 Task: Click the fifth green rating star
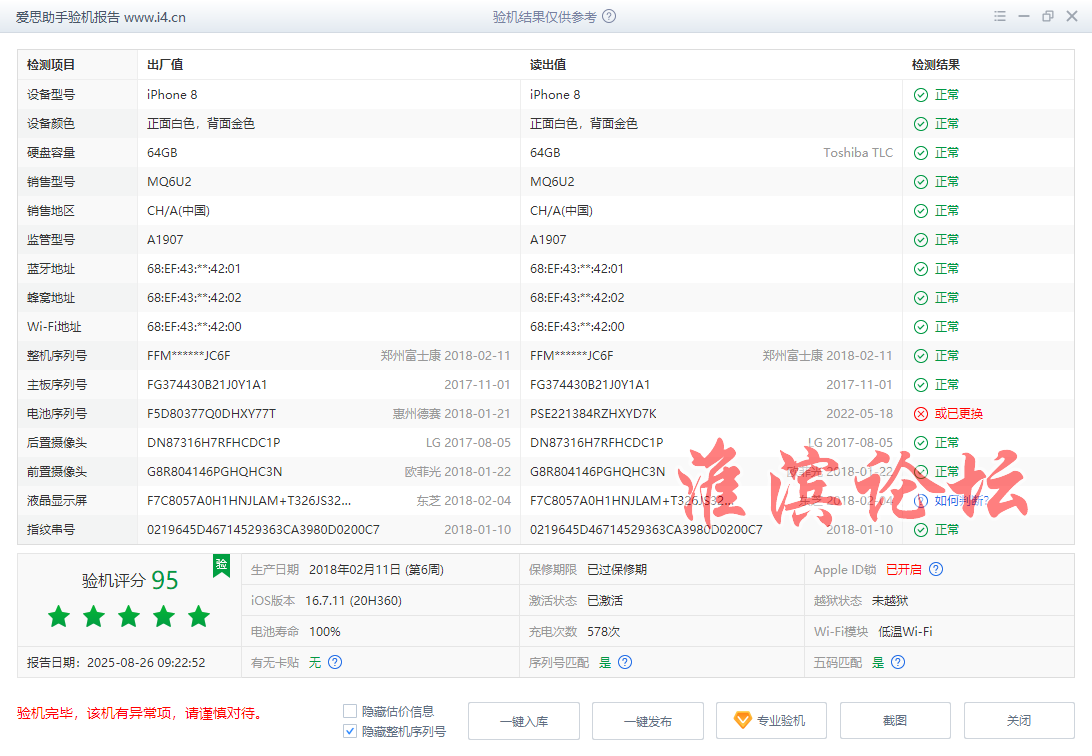click(198, 616)
